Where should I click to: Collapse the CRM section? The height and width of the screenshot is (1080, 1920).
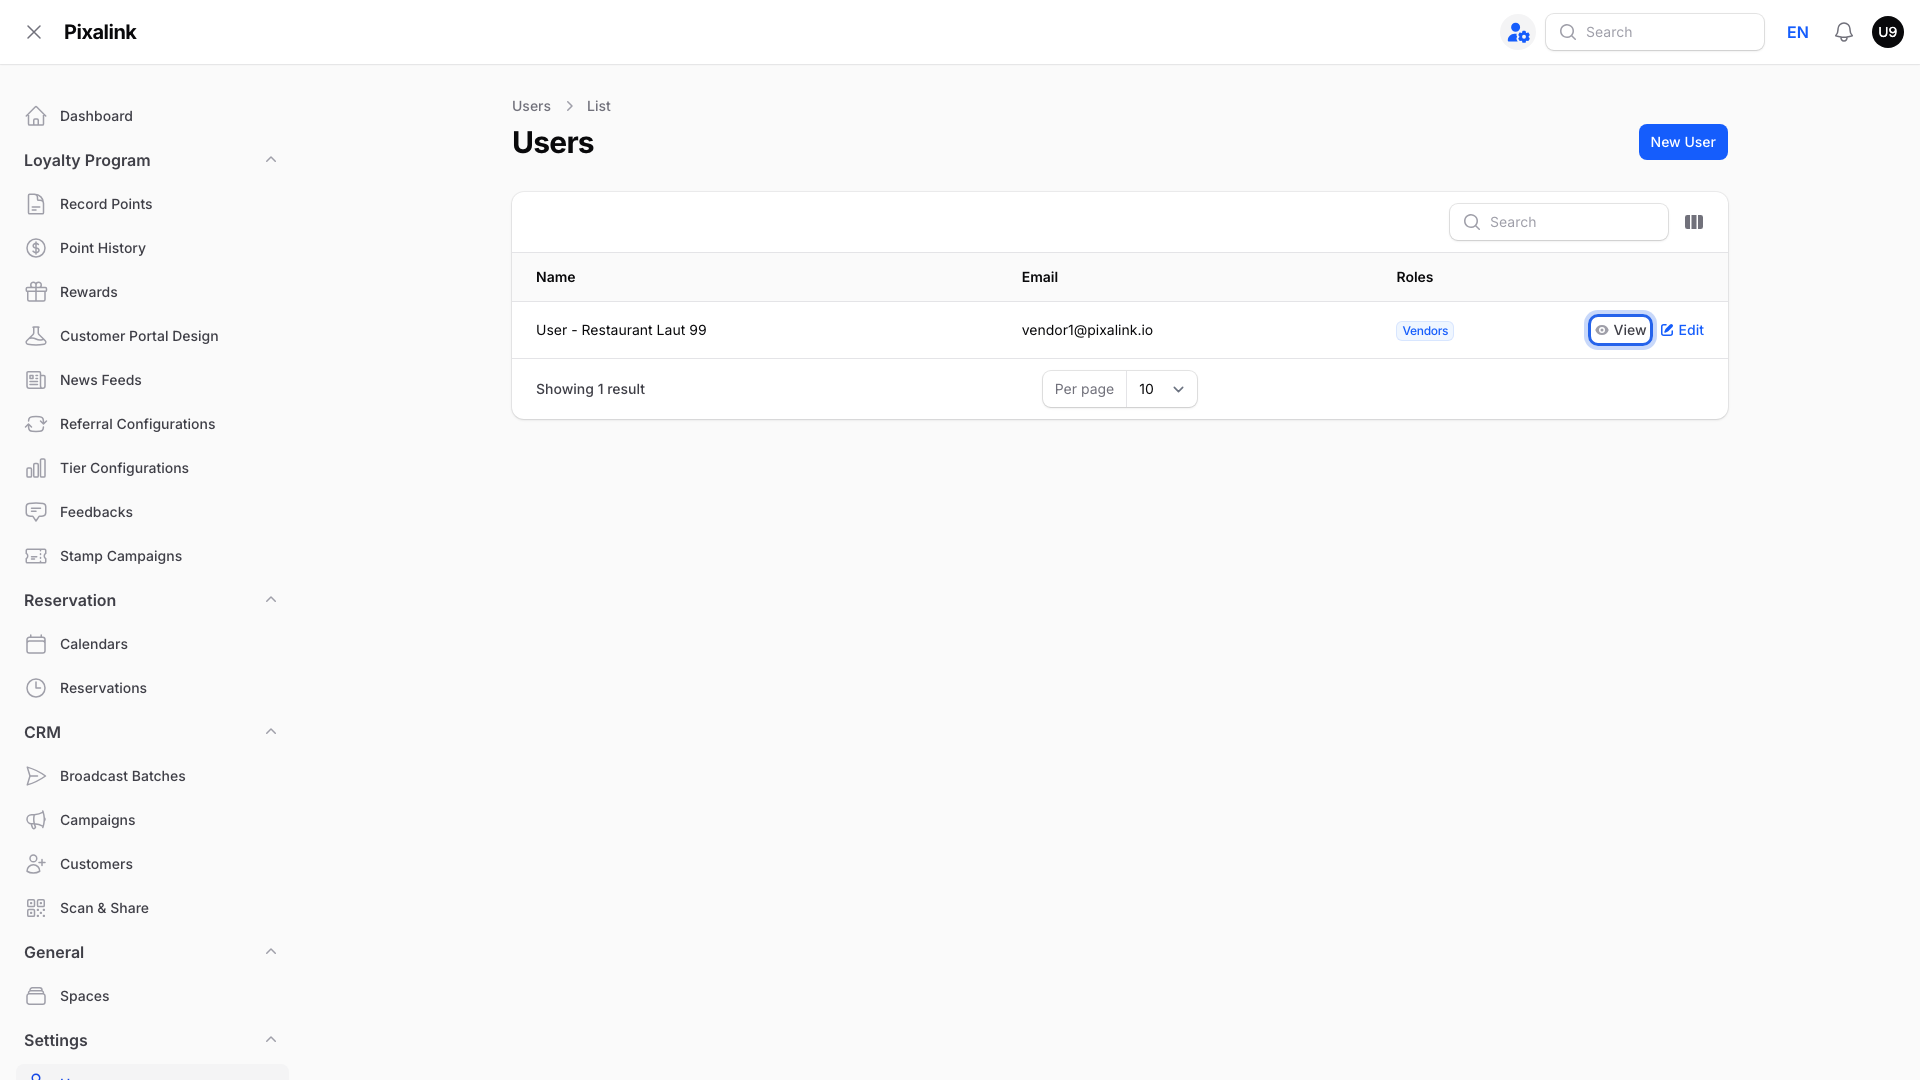pyautogui.click(x=271, y=732)
